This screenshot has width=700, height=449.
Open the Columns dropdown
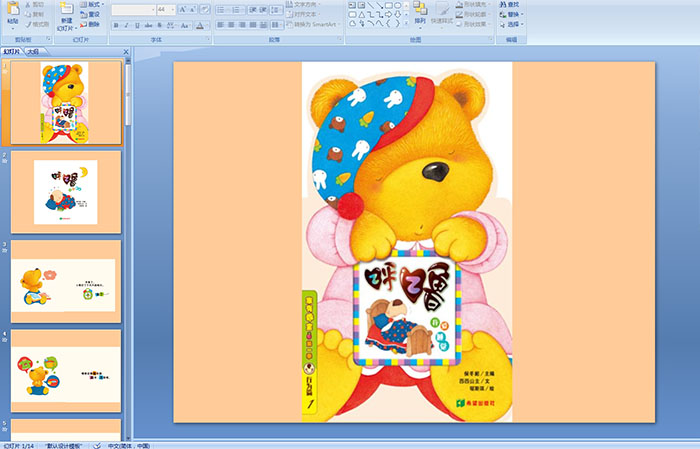coord(276,25)
